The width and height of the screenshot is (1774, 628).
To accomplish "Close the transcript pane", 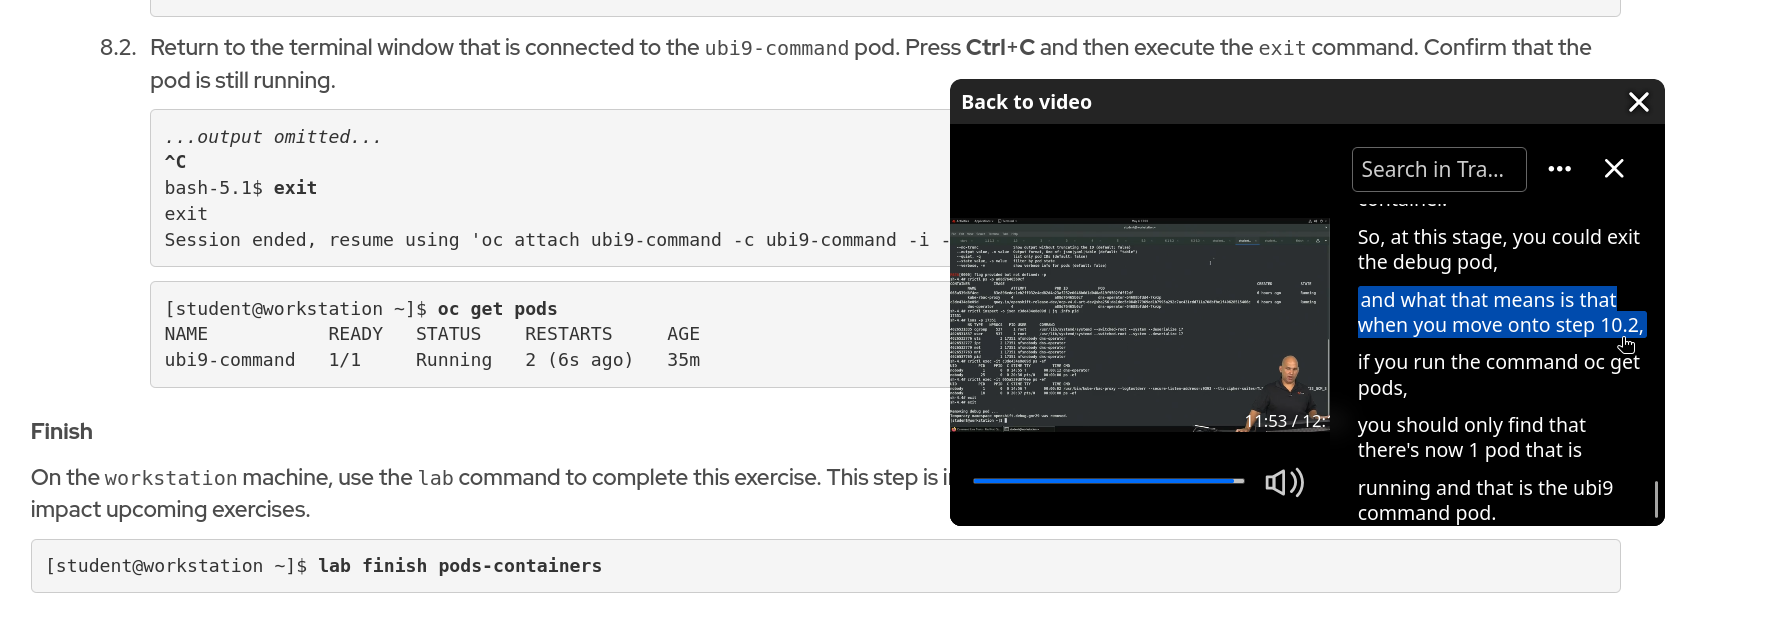I will coord(1613,169).
